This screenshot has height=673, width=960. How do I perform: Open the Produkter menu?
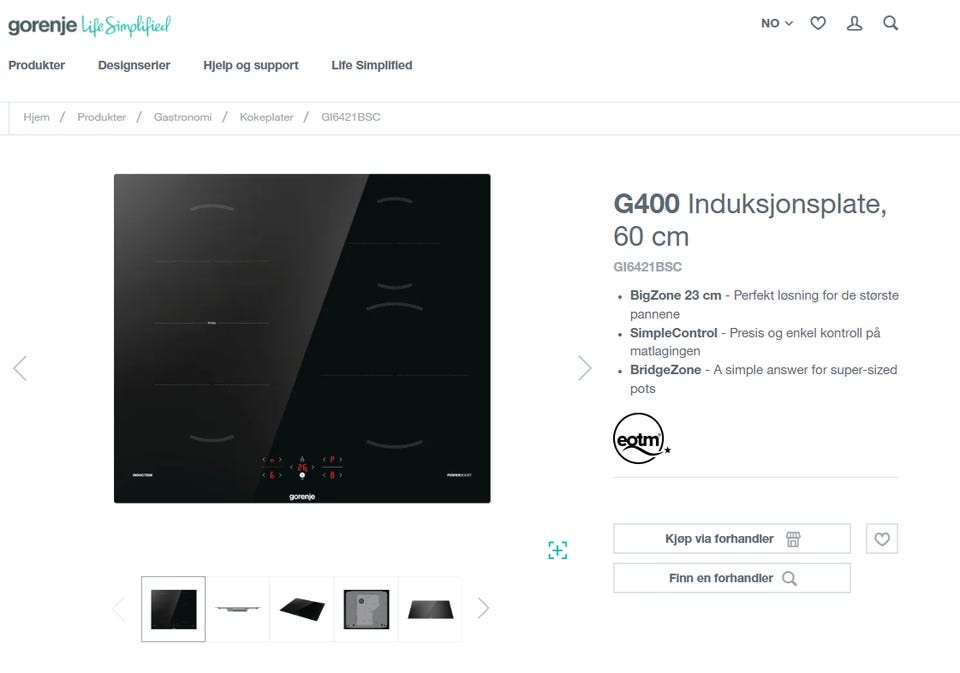(36, 65)
